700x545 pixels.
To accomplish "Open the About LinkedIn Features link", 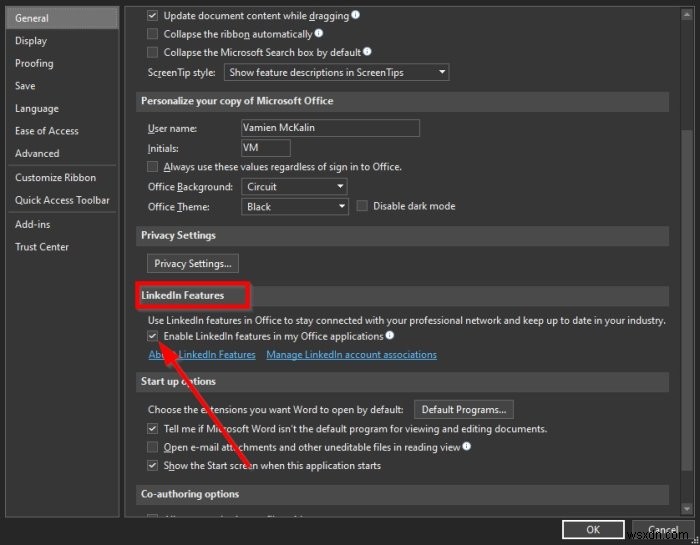I will pyautogui.click(x=202, y=354).
